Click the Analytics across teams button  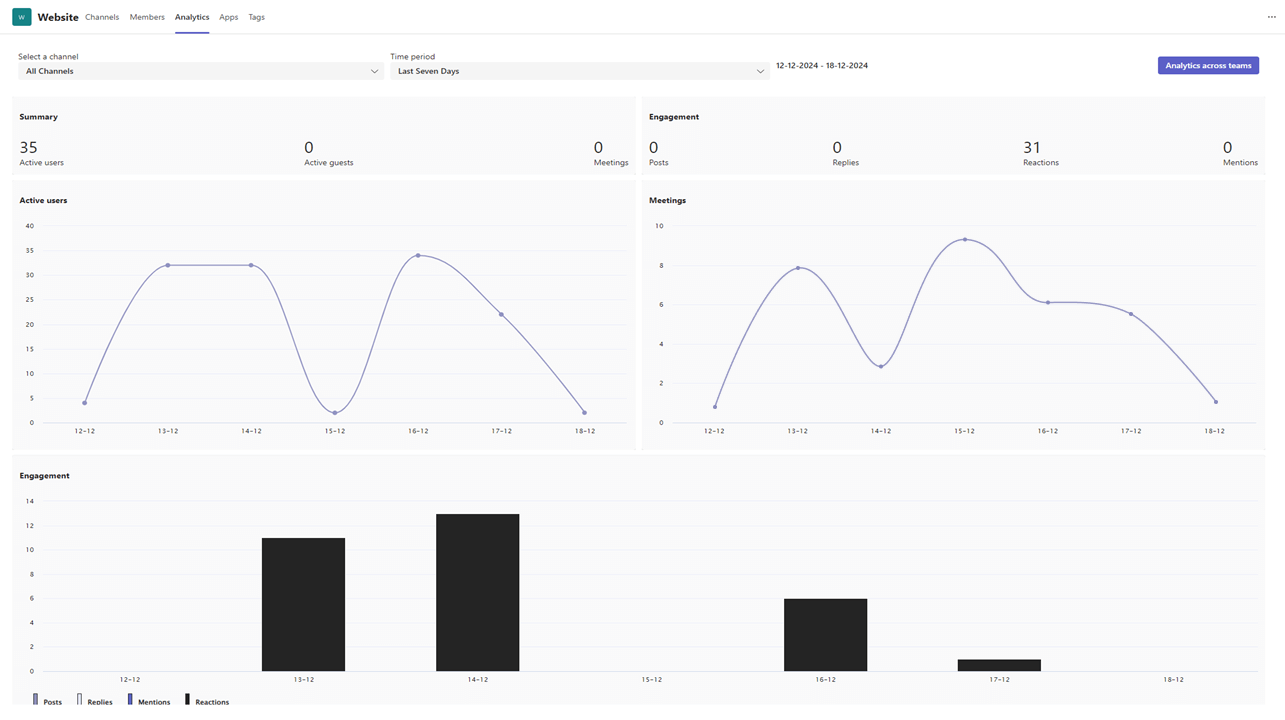pyautogui.click(x=1208, y=65)
